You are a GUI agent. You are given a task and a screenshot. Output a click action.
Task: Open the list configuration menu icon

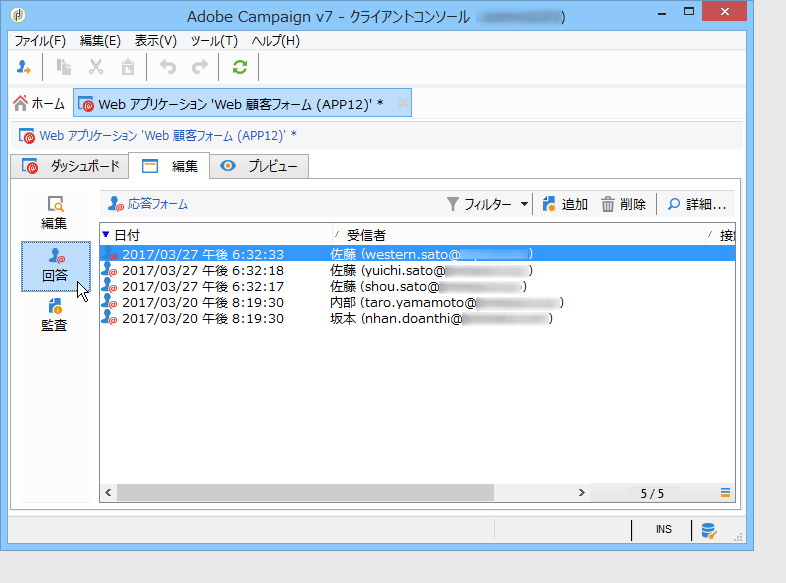(x=725, y=492)
